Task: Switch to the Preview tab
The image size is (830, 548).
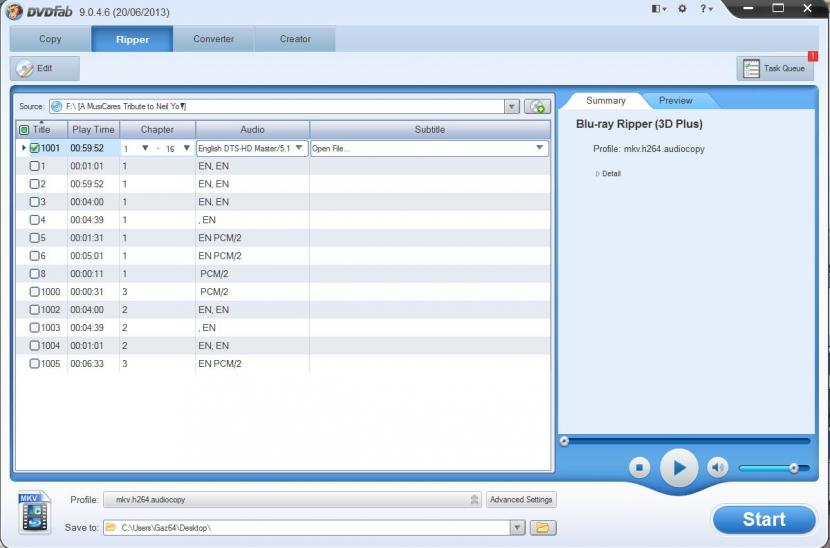Action: pos(675,100)
